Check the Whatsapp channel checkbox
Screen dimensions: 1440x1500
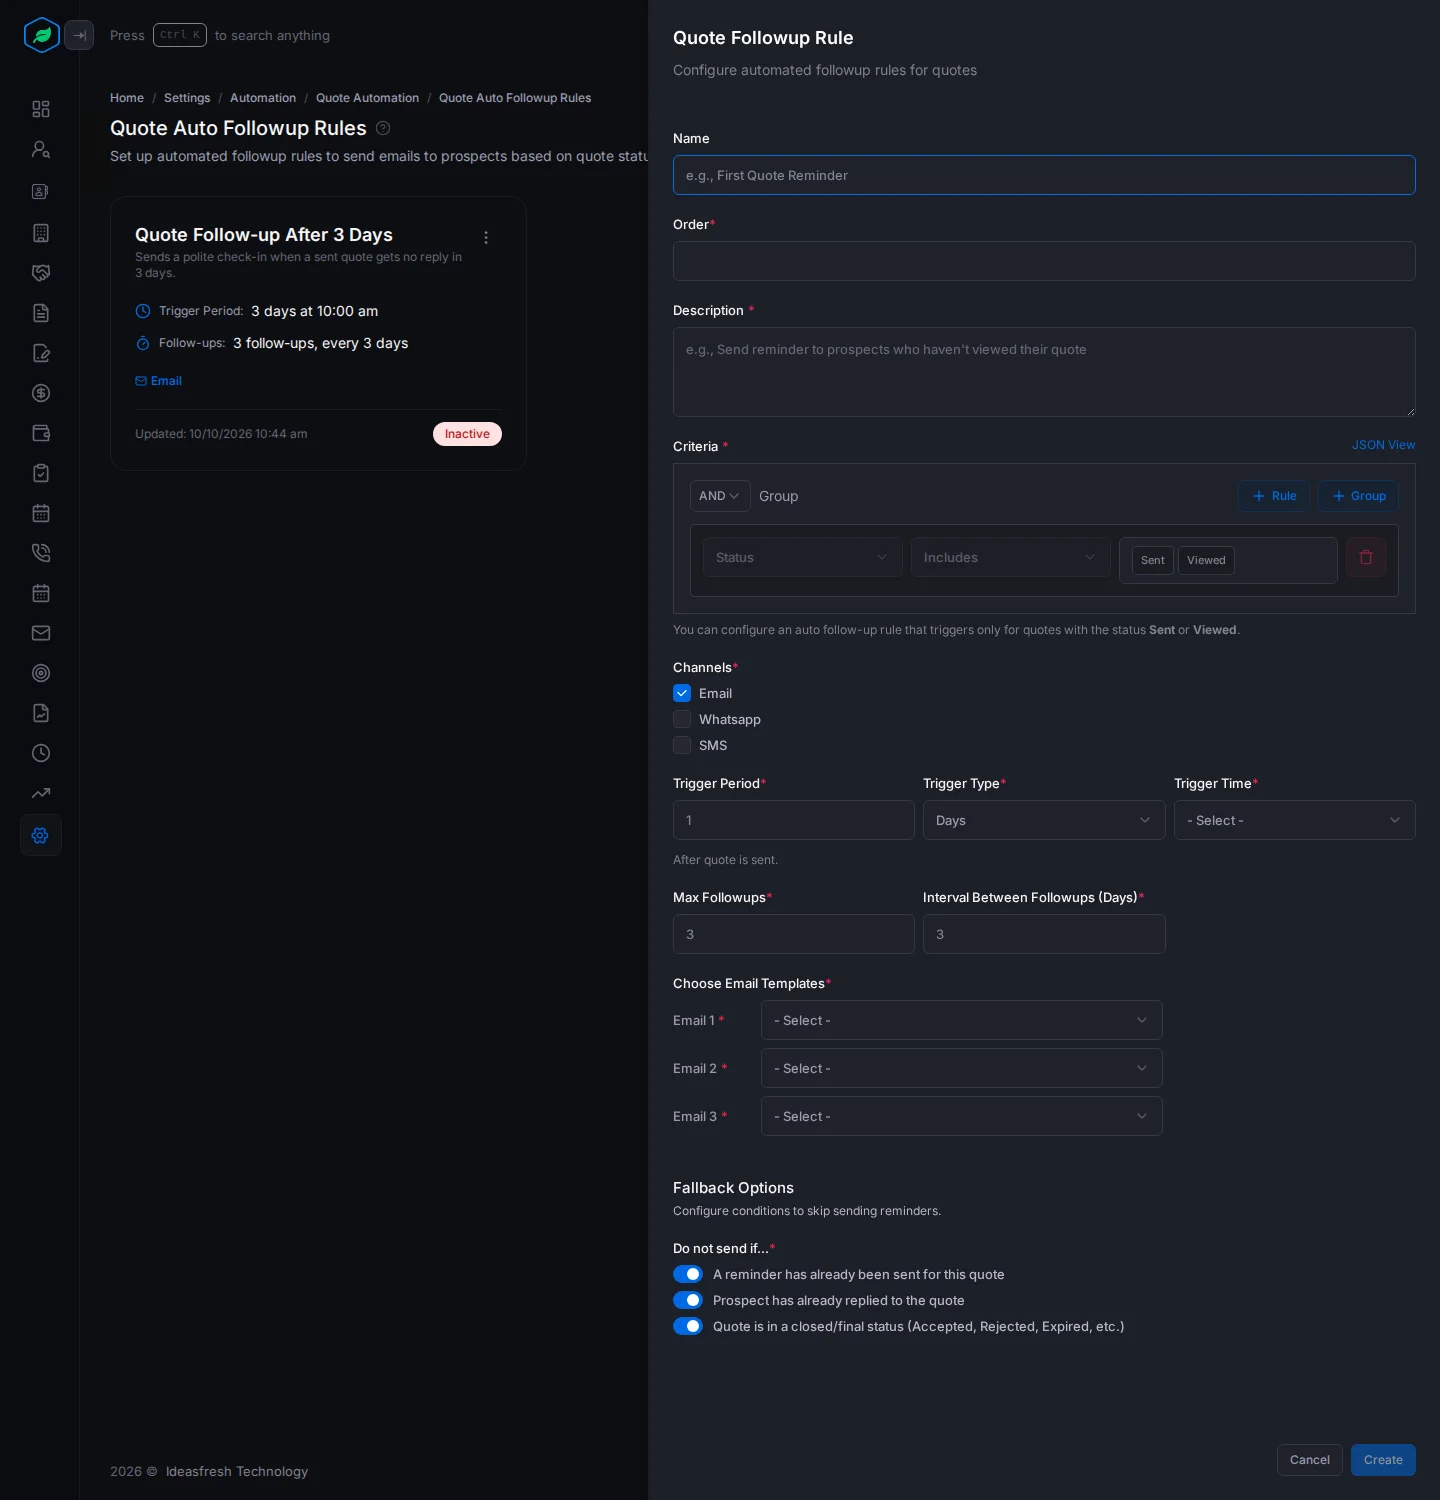point(682,719)
